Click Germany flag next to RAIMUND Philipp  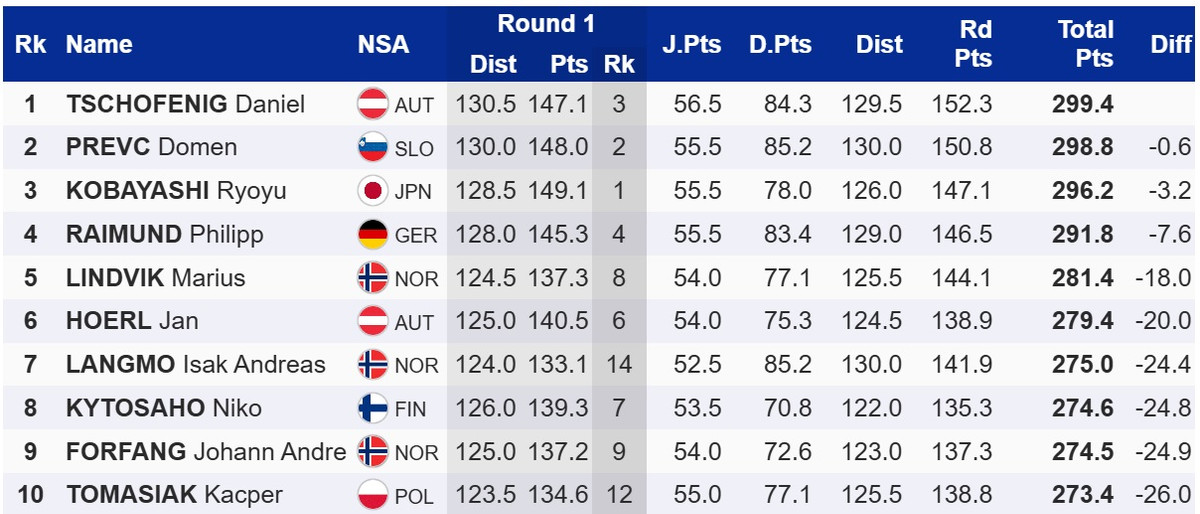pyautogui.click(x=373, y=235)
